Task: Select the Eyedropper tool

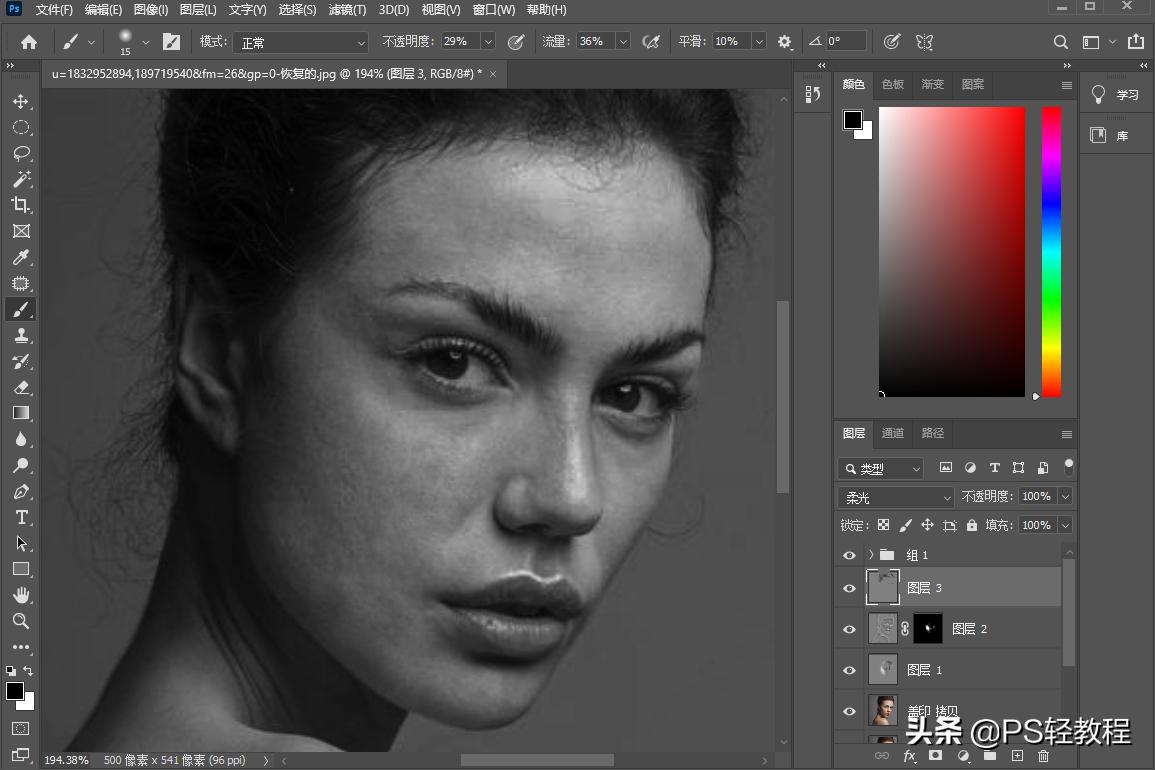Action: point(21,258)
